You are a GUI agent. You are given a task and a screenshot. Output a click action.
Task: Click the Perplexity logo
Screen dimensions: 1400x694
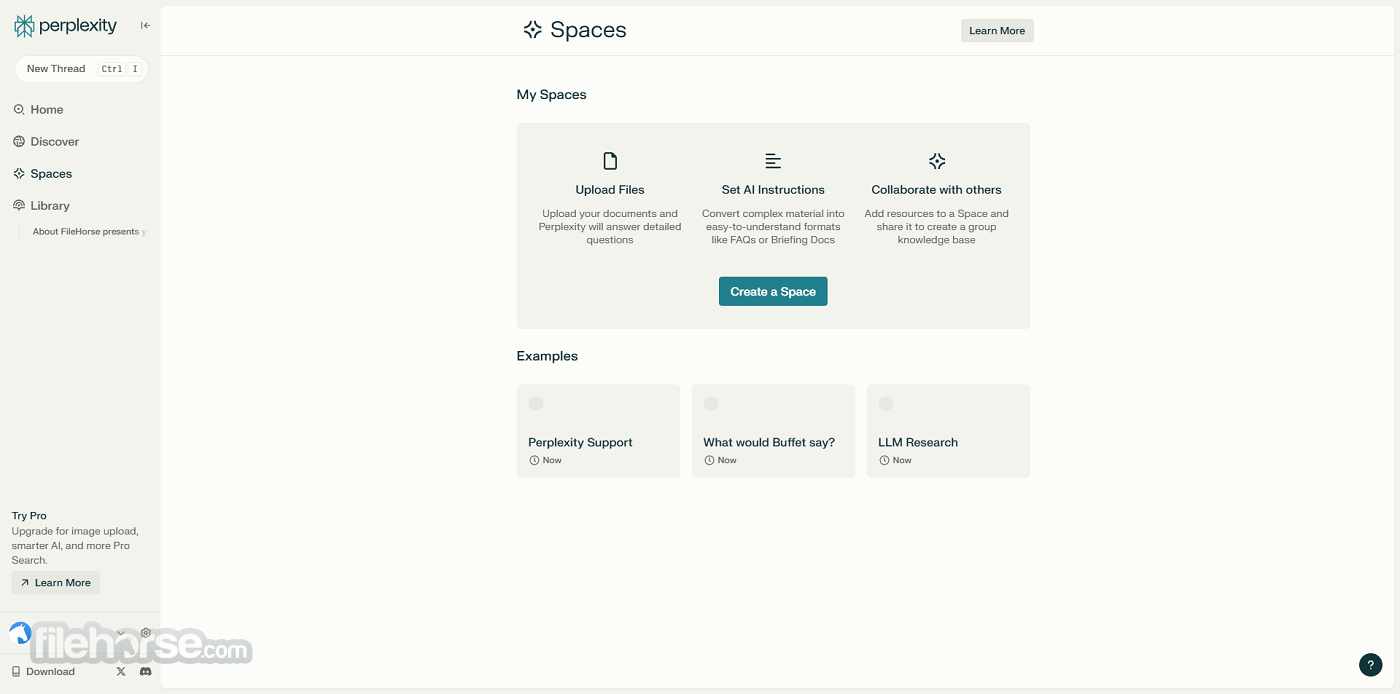(x=65, y=26)
